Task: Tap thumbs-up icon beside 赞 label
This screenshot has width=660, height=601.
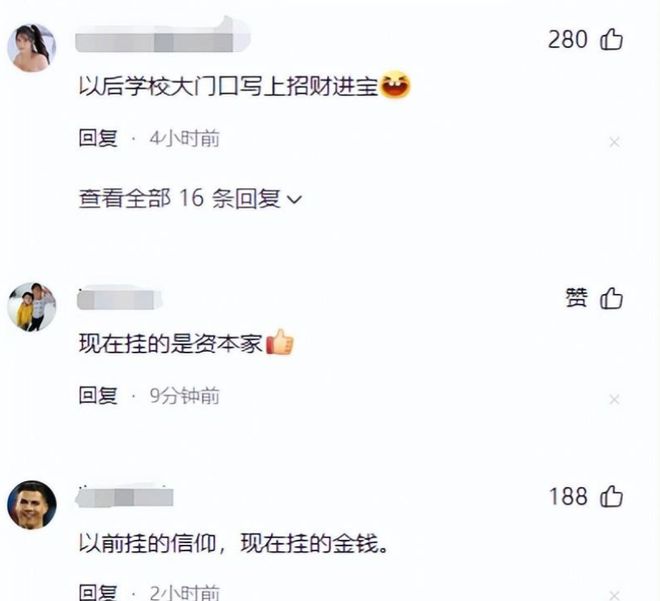Action: 611,298
